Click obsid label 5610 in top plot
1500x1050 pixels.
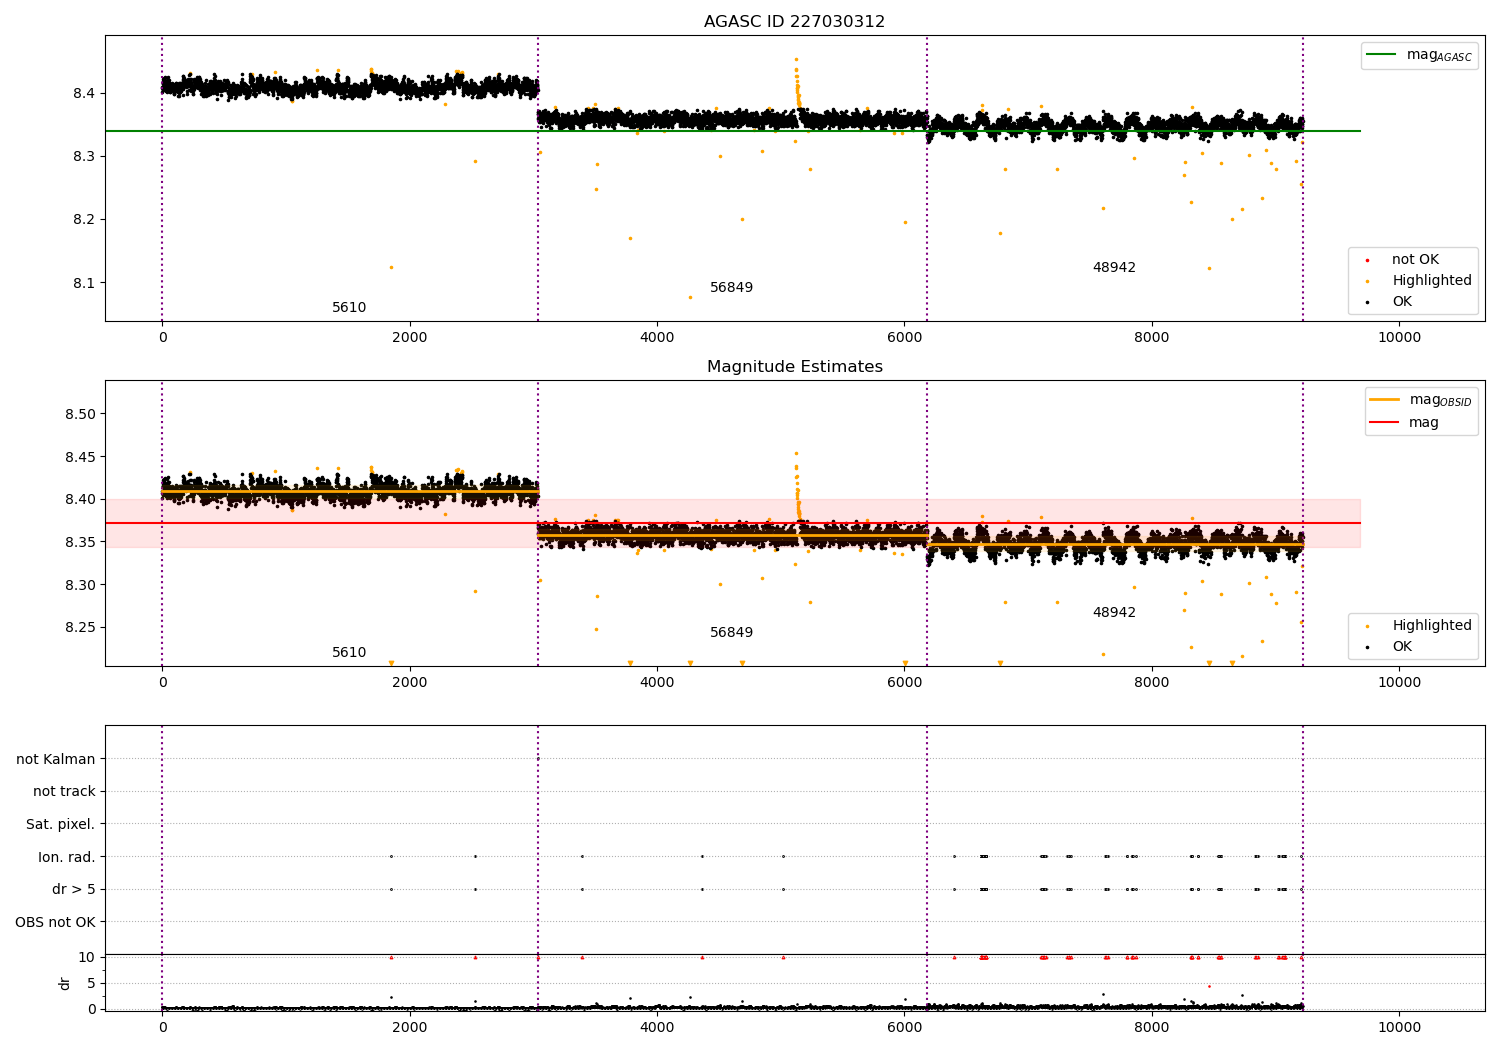pos(349,308)
